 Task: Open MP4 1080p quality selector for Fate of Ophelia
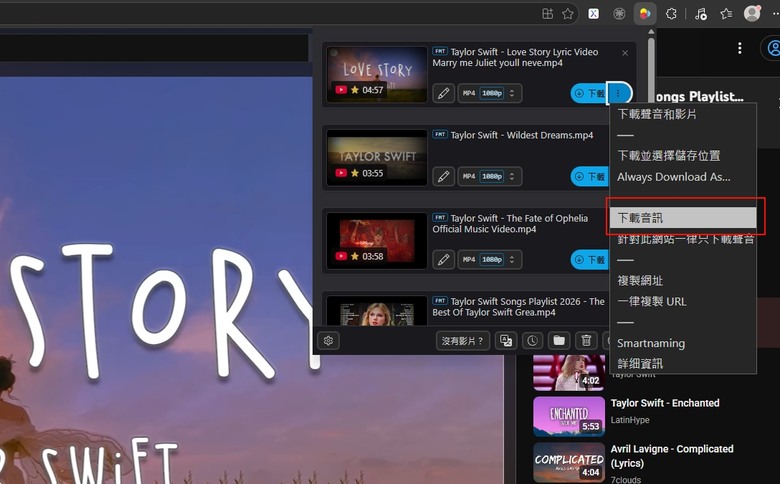click(489, 259)
